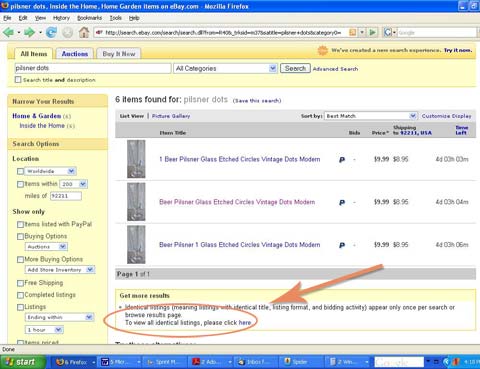Open the Sort by Best Match dropdown
Screen dimensions: 480x369
[371, 116]
